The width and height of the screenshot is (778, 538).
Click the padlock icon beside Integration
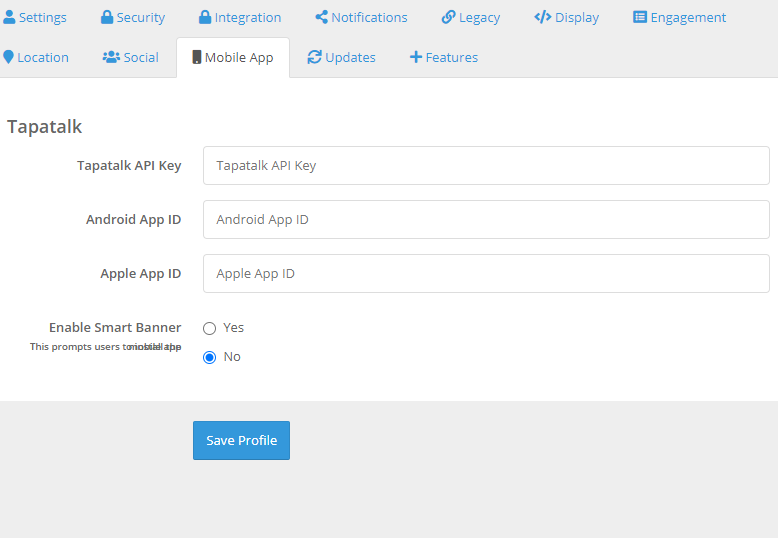205,17
